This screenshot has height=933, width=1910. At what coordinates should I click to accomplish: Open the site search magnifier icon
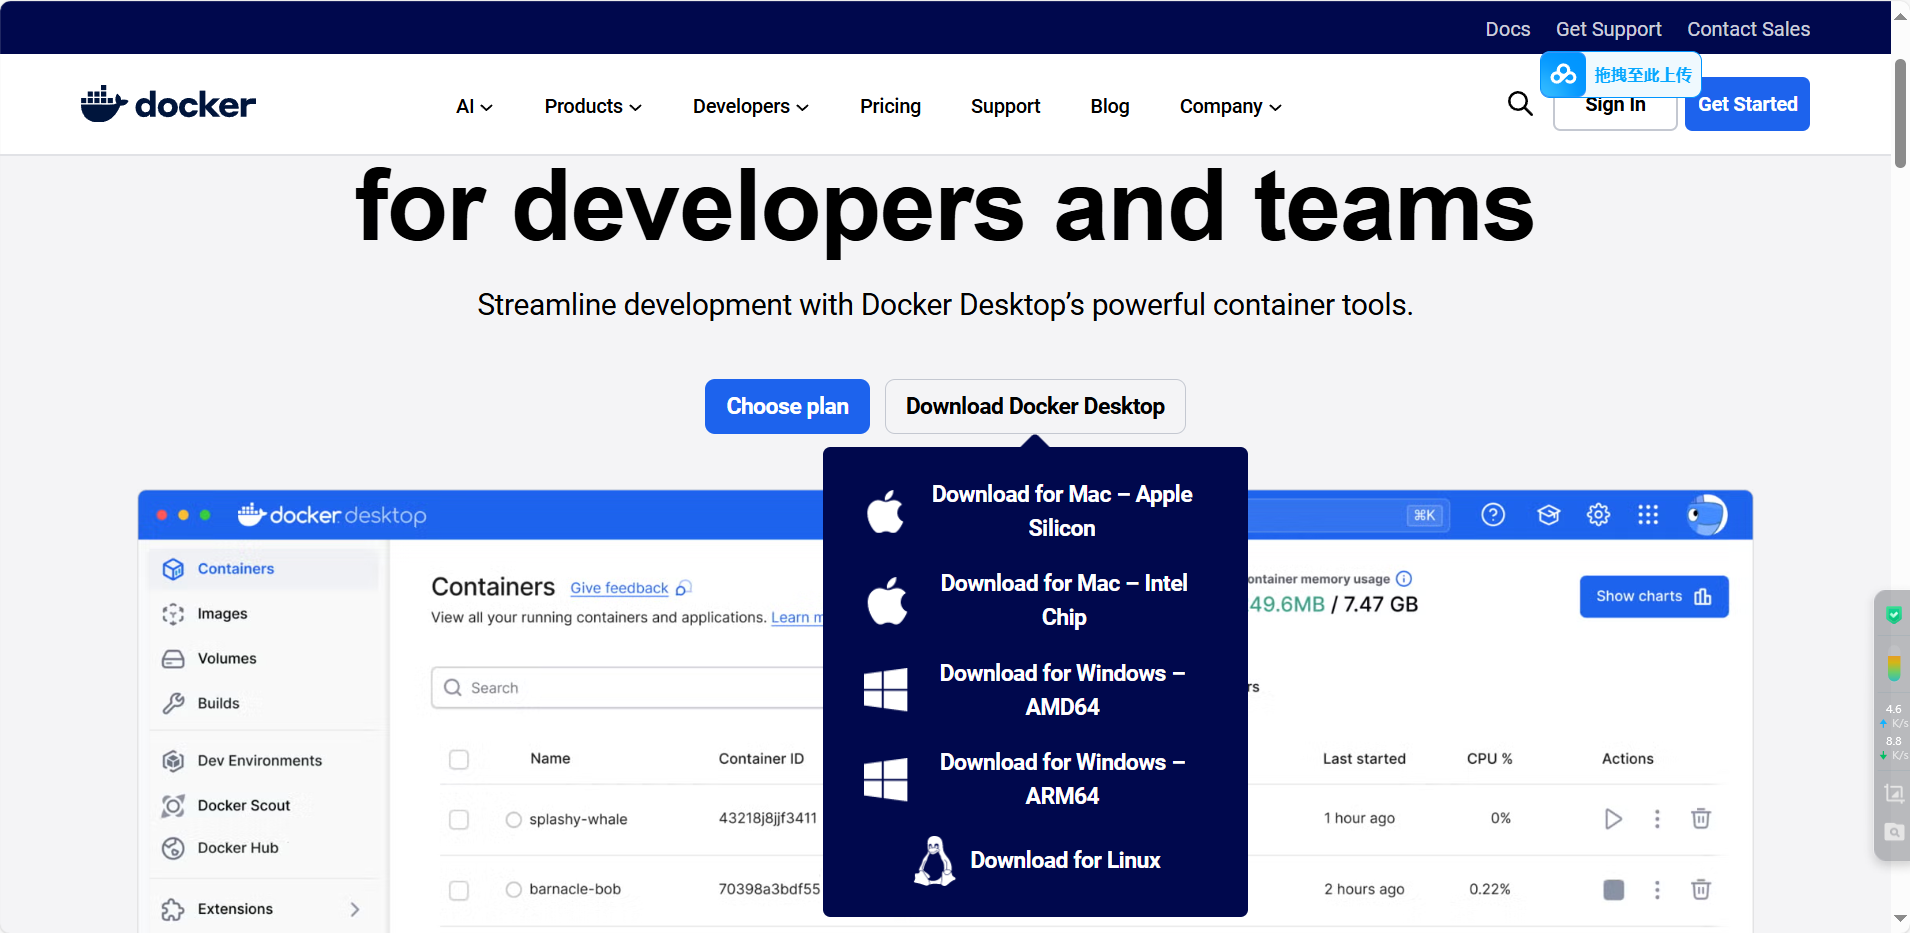point(1520,104)
